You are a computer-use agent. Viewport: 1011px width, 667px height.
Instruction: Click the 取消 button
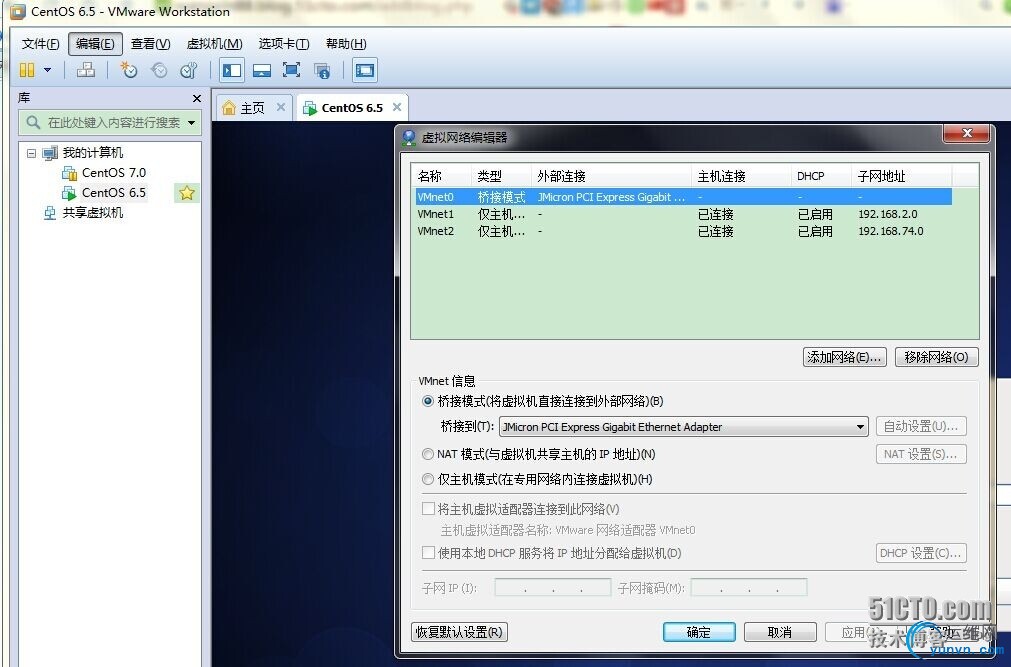780,632
